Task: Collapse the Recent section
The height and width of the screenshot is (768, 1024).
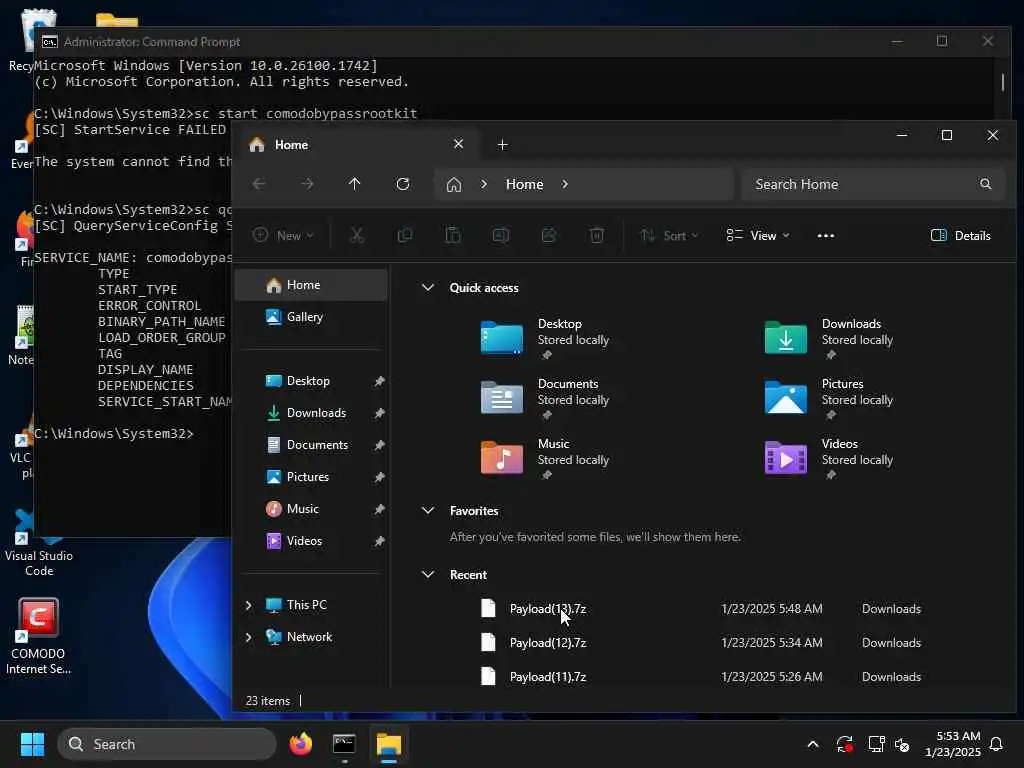Action: pos(428,575)
